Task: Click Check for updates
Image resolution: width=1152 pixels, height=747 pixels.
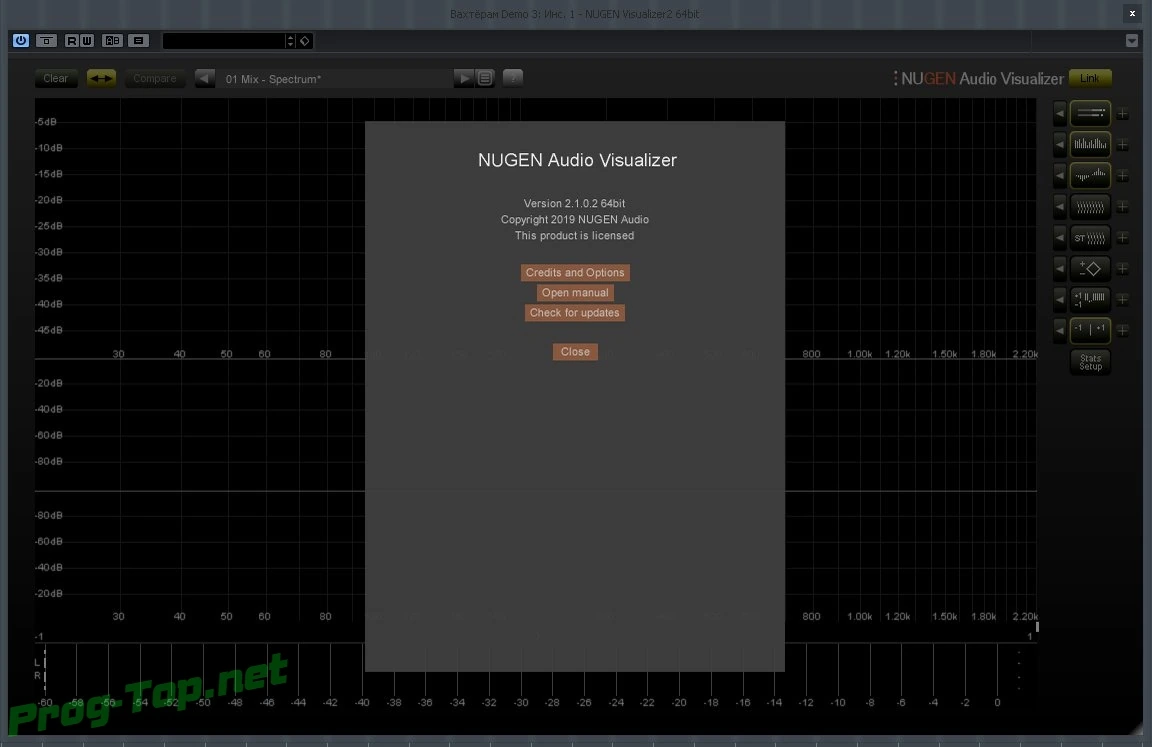Action: point(575,313)
